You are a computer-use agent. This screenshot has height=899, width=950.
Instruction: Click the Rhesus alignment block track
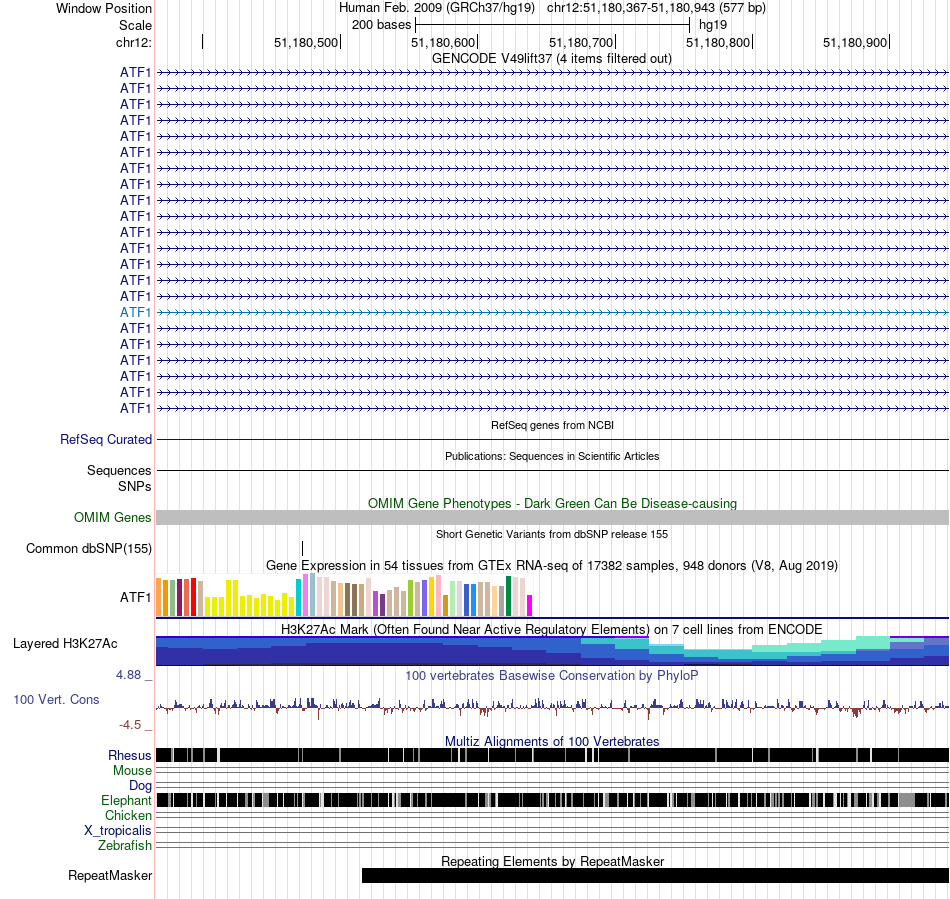[x=552, y=755]
